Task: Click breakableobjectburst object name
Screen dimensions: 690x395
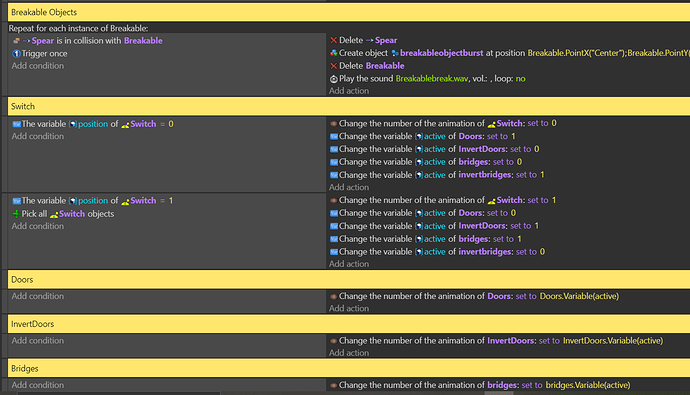Action: coord(441,53)
